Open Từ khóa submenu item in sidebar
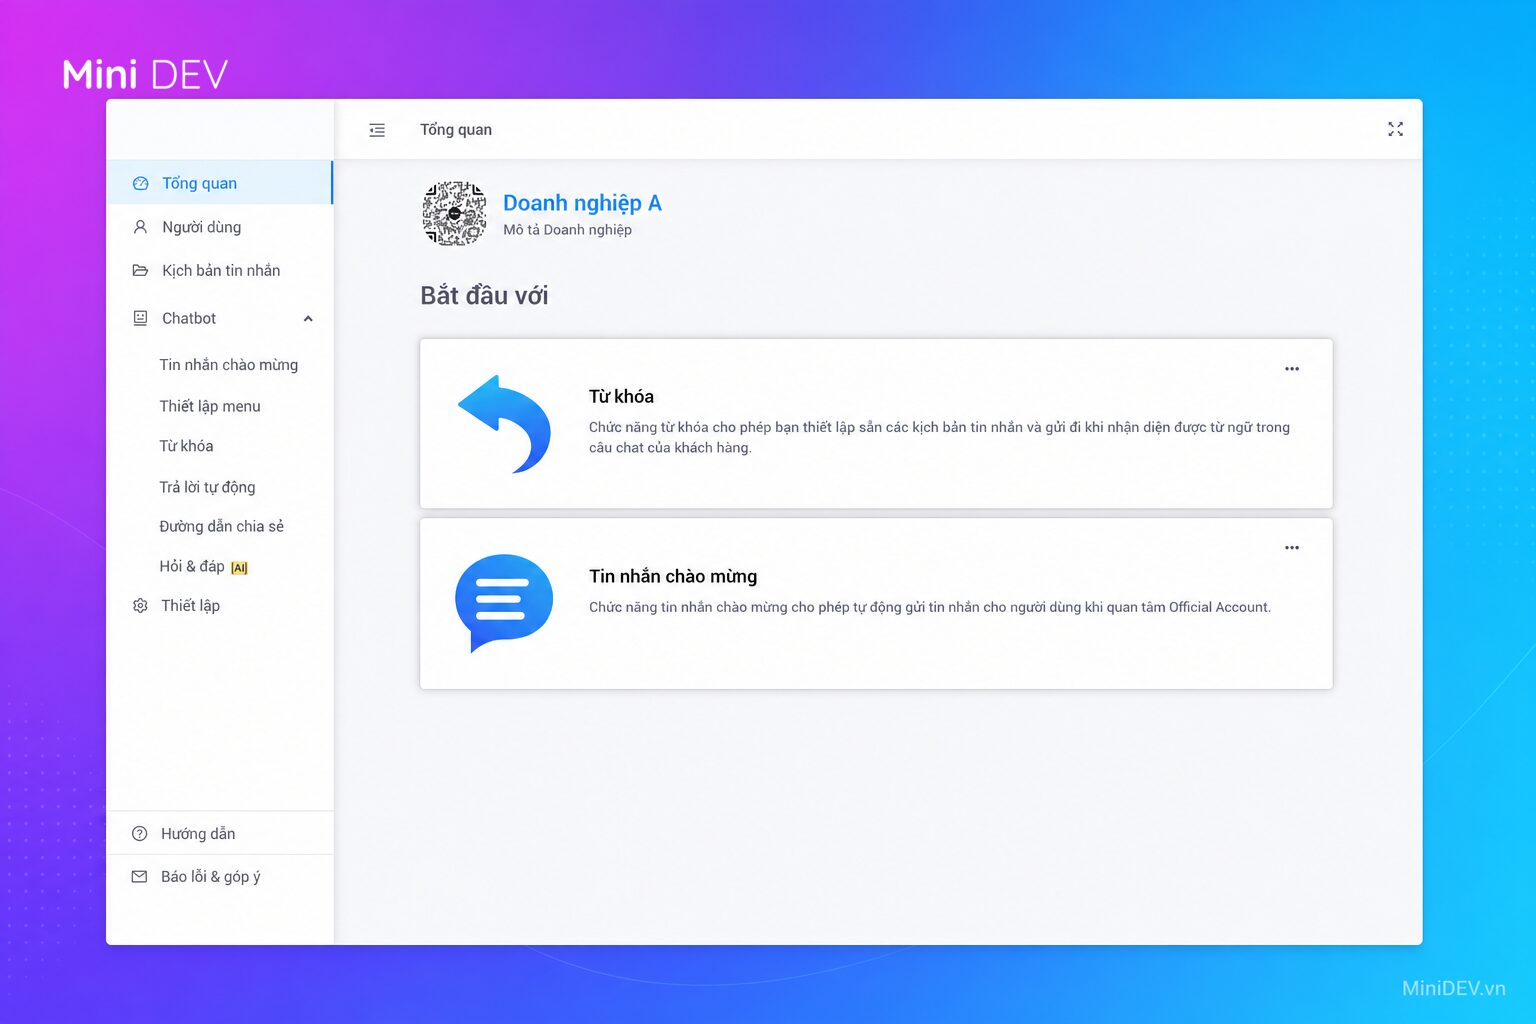 186,446
